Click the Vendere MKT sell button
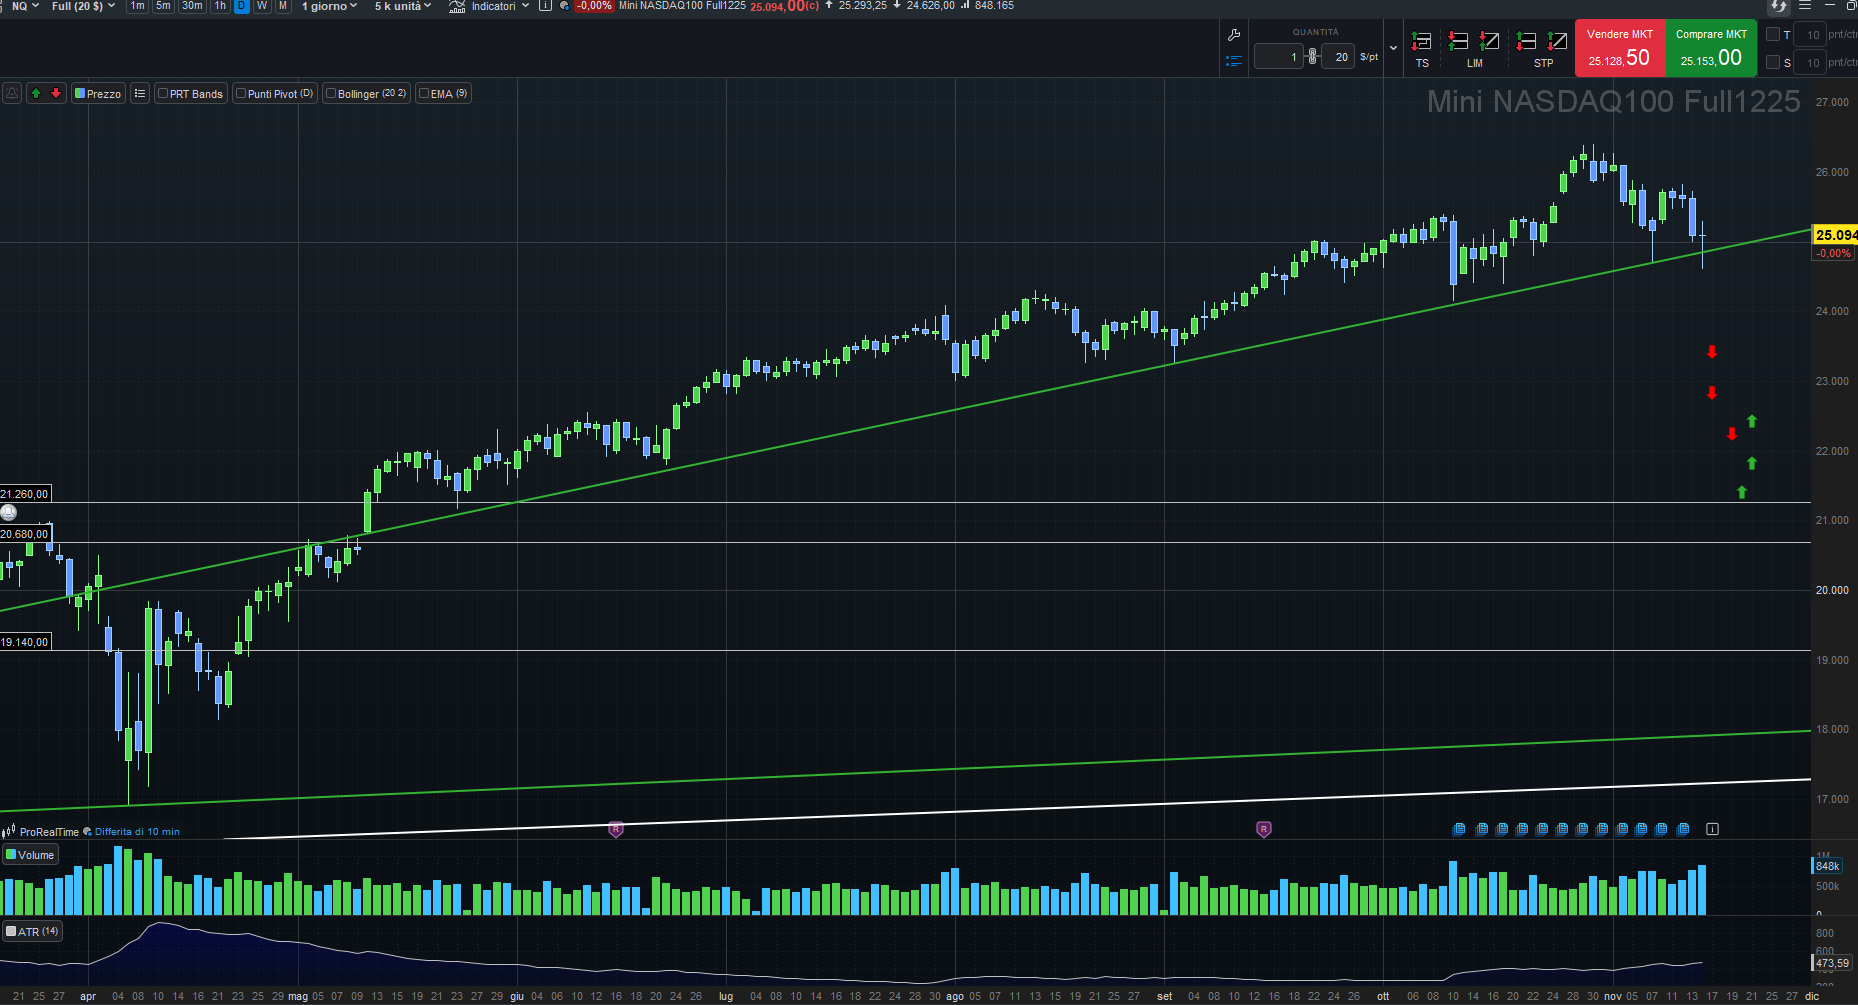The image size is (1858, 1005). coord(1620,48)
